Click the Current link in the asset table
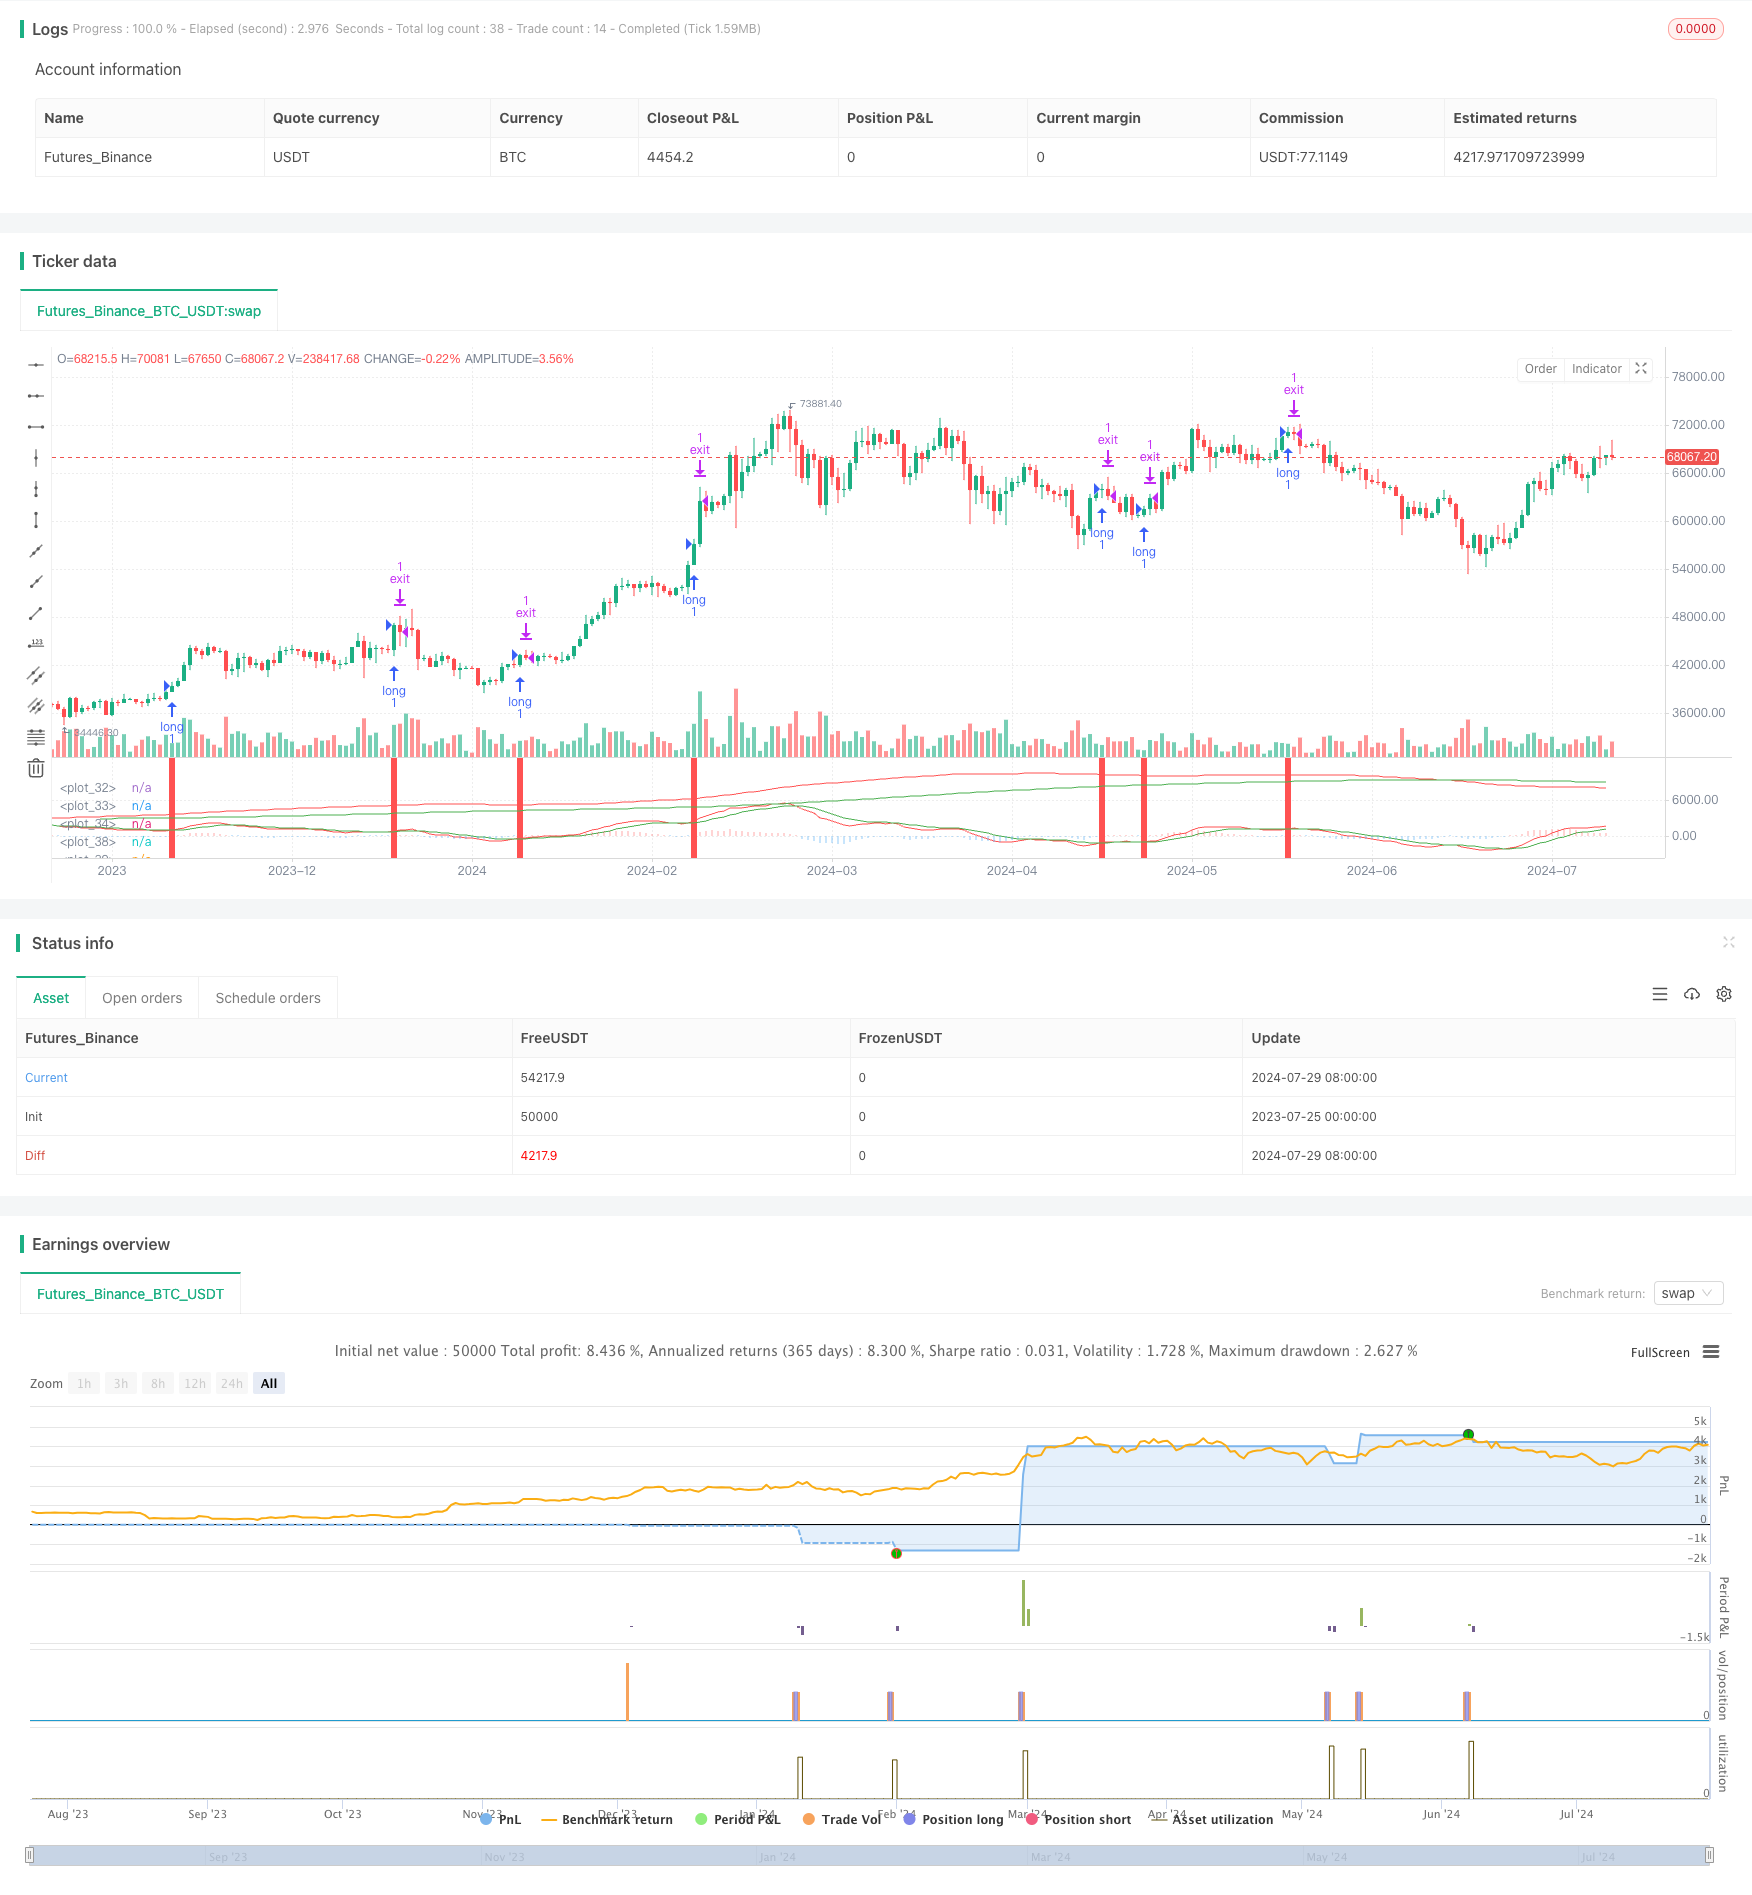Image resolution: width=1752 pixels, height=1895 pixels. point(46,1078)
